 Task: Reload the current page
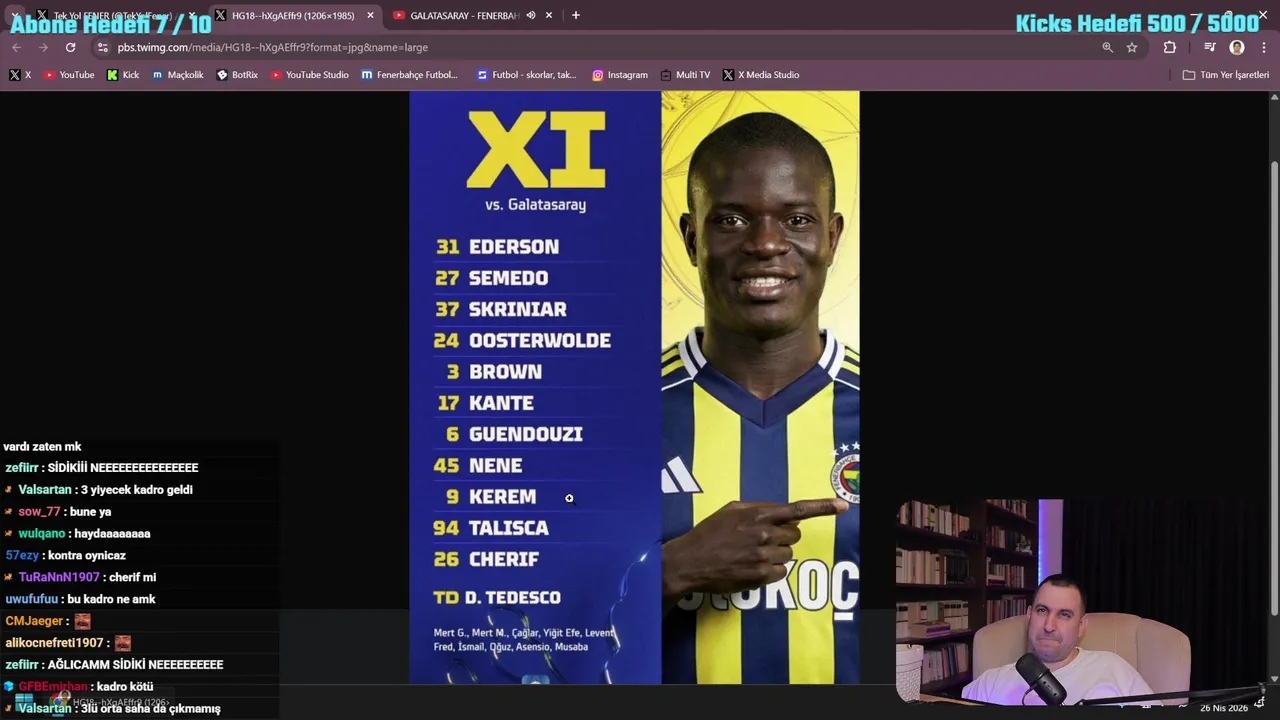pyautogui.click(x=70, y=47)
